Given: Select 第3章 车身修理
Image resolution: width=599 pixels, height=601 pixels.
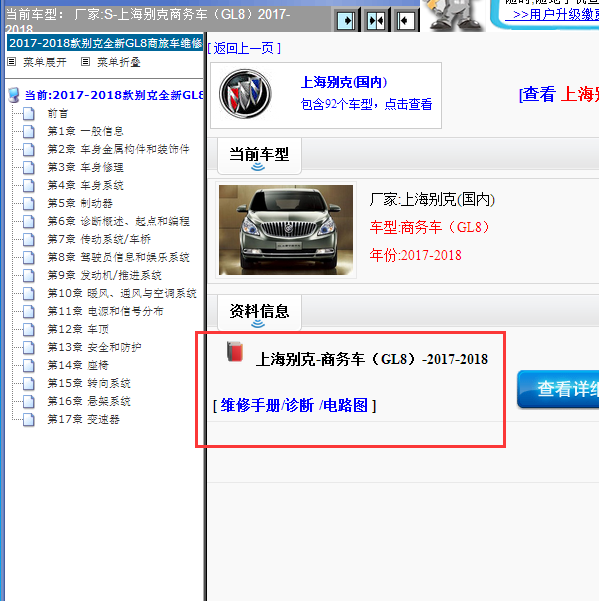Looking at the screenshot, I should coord(85,167).
